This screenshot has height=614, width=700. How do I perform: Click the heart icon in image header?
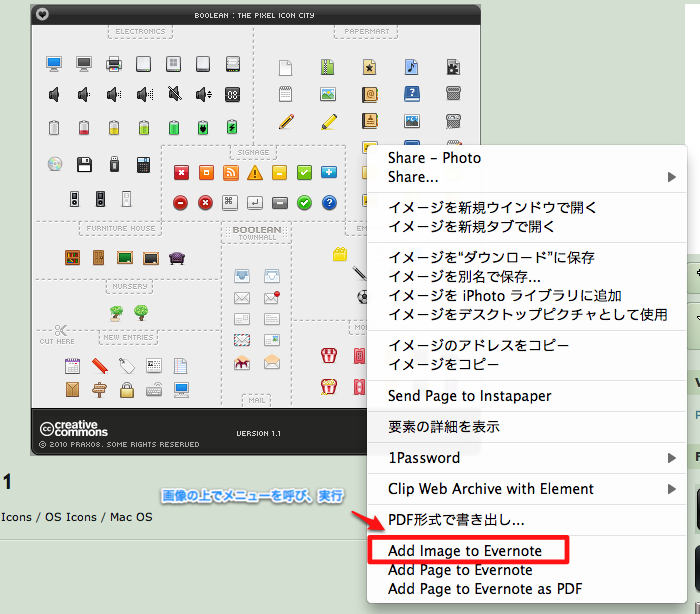click(x=42, y=14)
